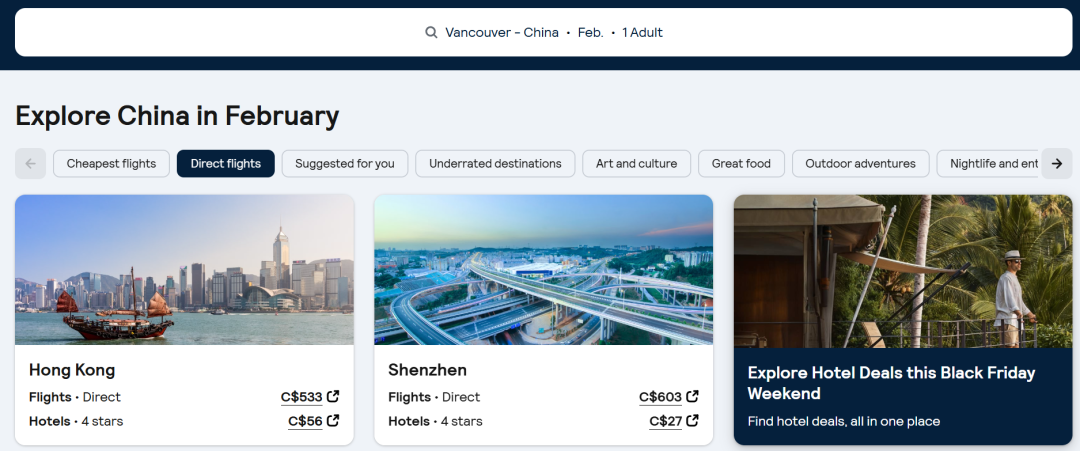
Task: Open the Vancouver – China search bar
Action: click(x=543, y=33)
